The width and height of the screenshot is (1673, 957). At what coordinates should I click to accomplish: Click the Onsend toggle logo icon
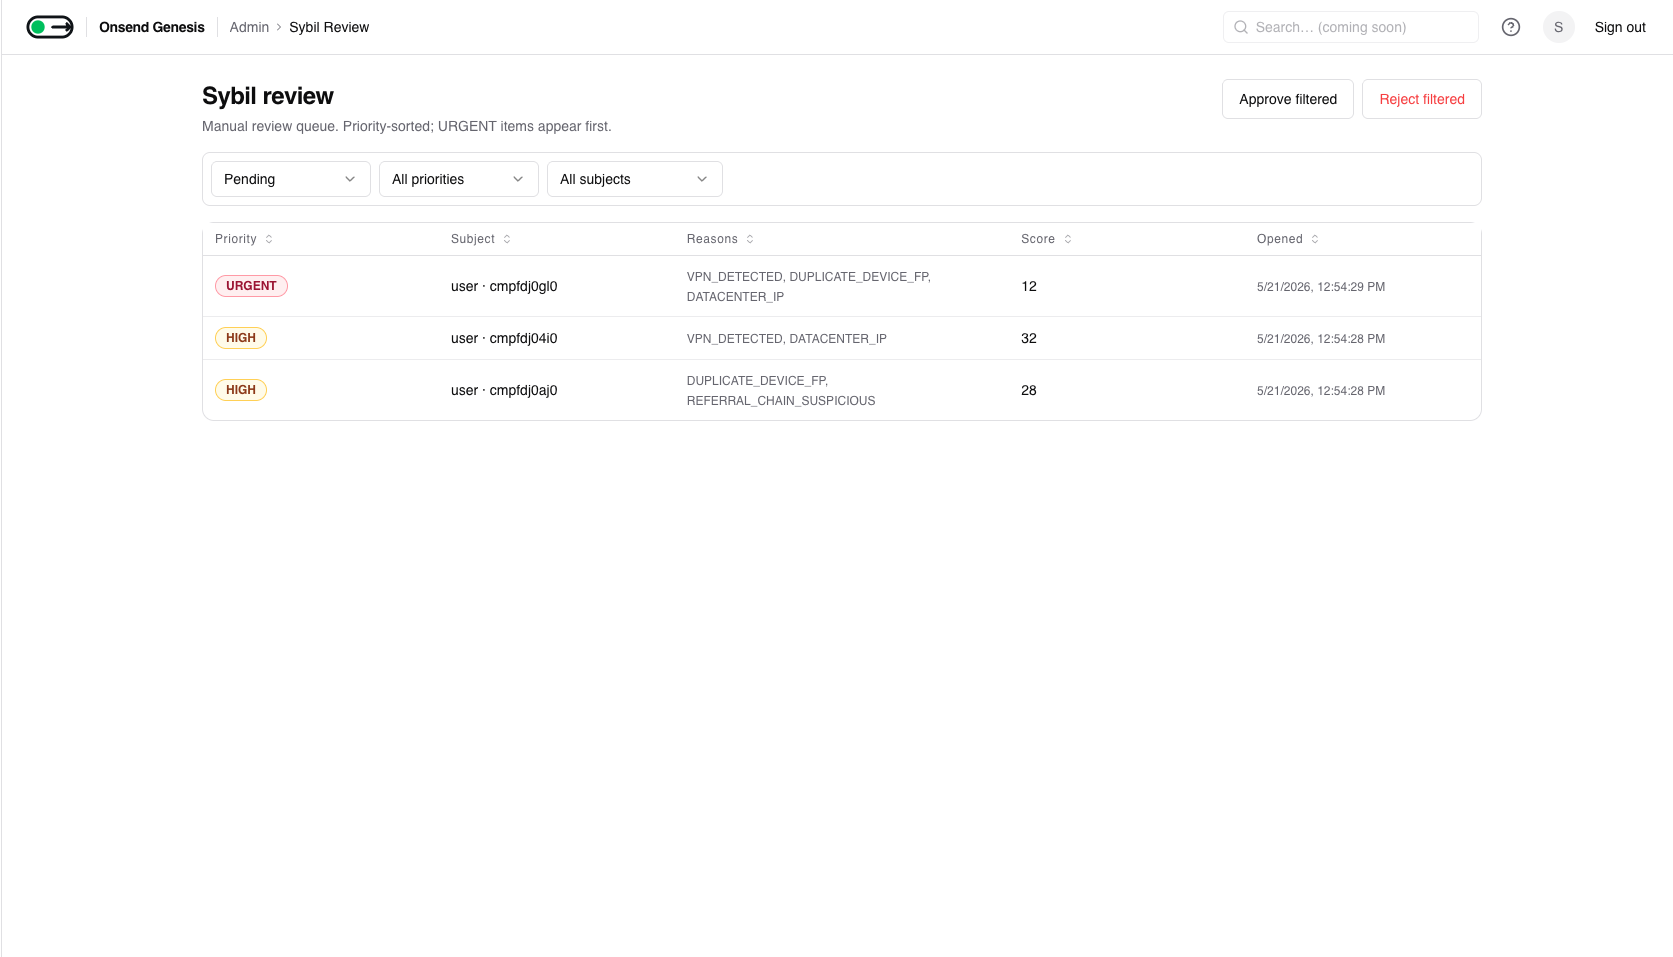tap(50, 27)
